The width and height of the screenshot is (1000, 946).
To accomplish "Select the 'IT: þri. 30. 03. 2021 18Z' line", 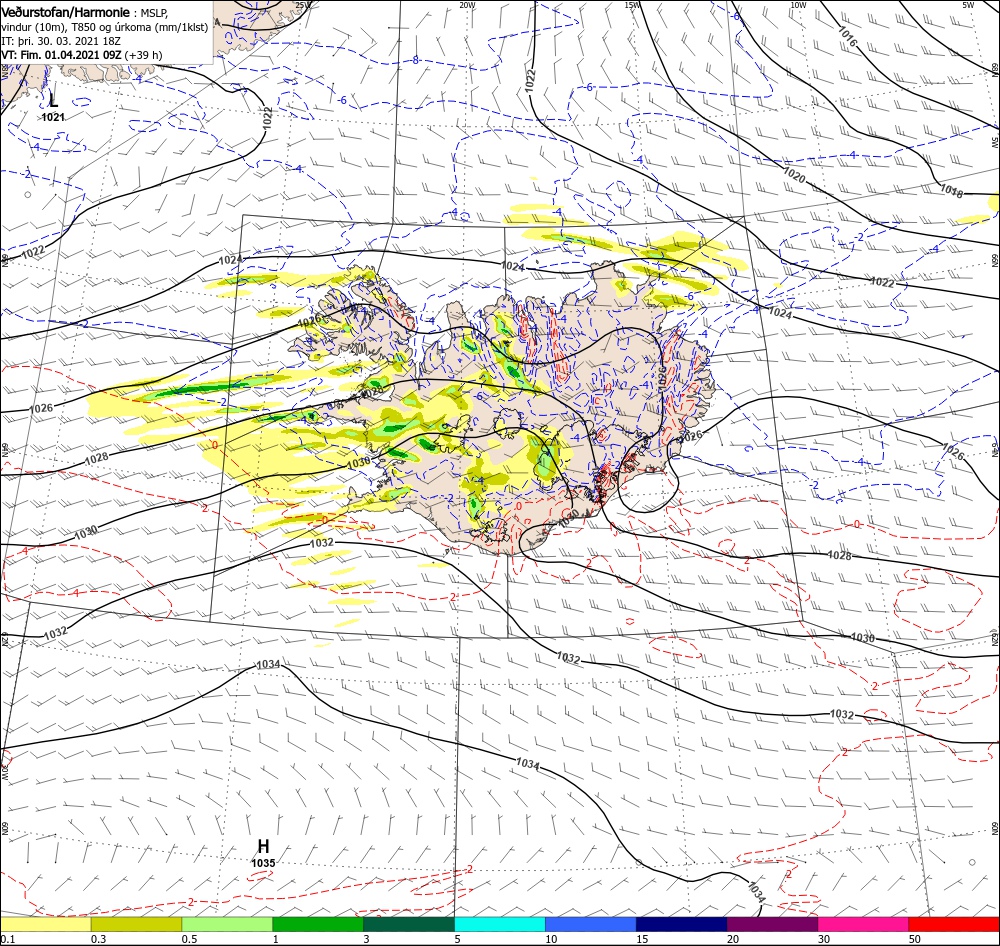I will (x=61, y=41).
